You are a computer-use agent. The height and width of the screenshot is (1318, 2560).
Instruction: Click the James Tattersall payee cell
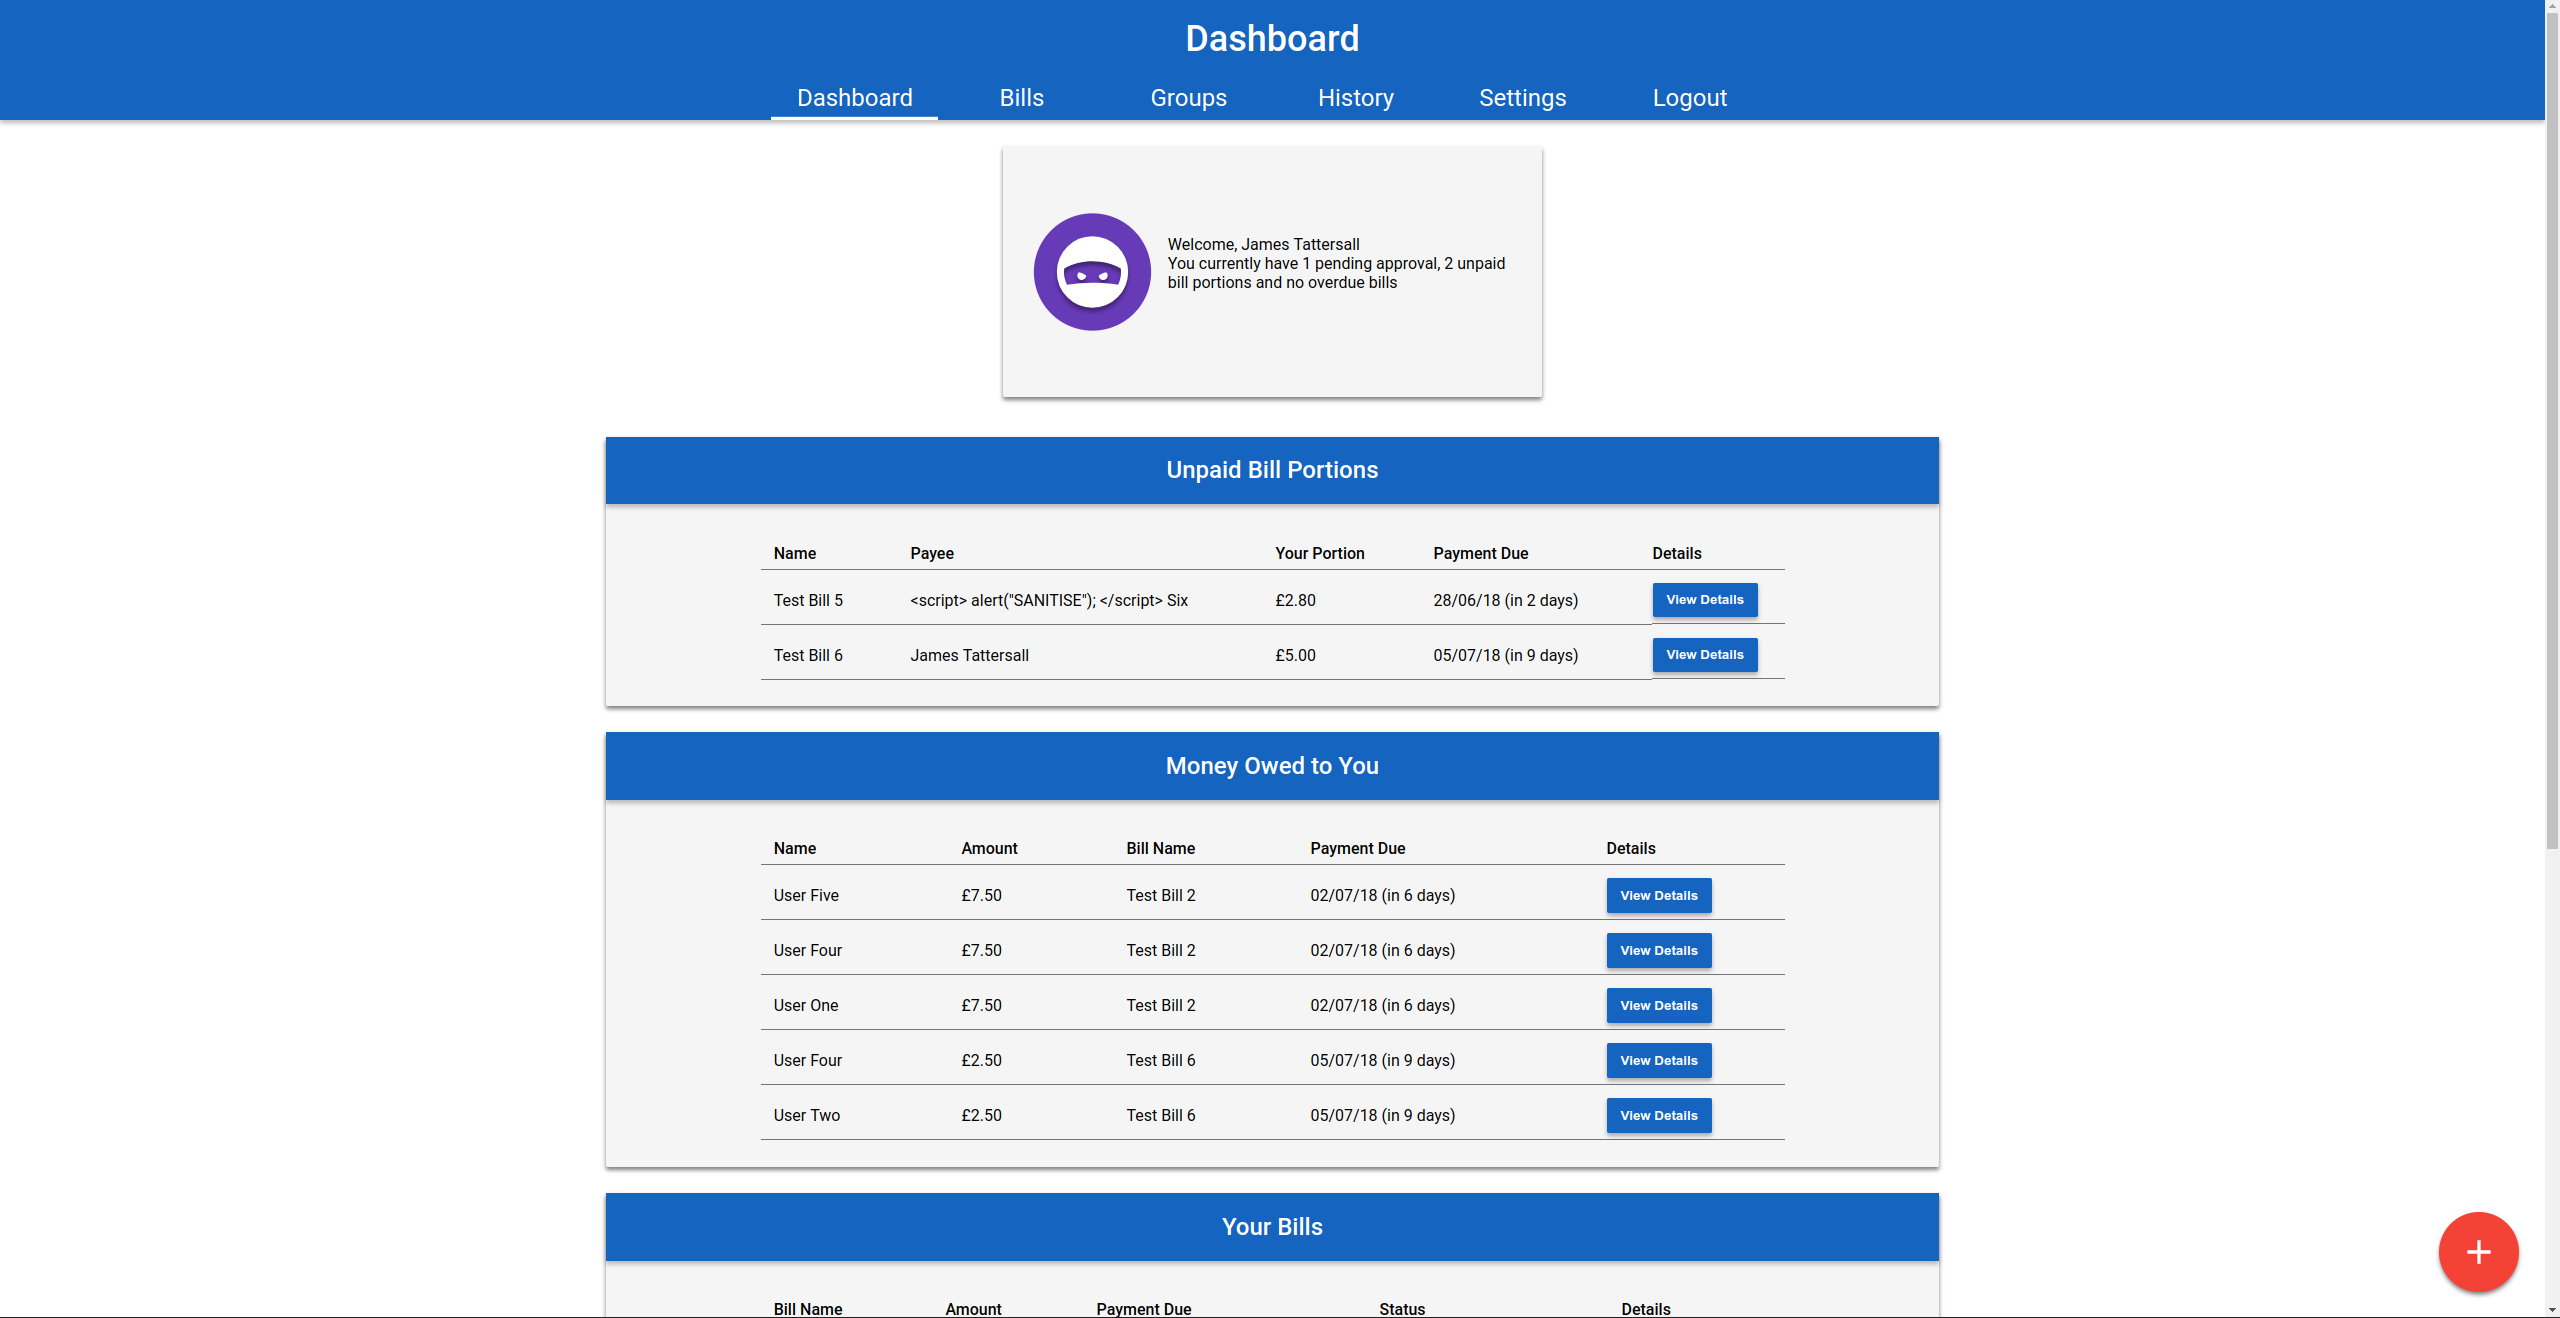click(x=969, y=655)
